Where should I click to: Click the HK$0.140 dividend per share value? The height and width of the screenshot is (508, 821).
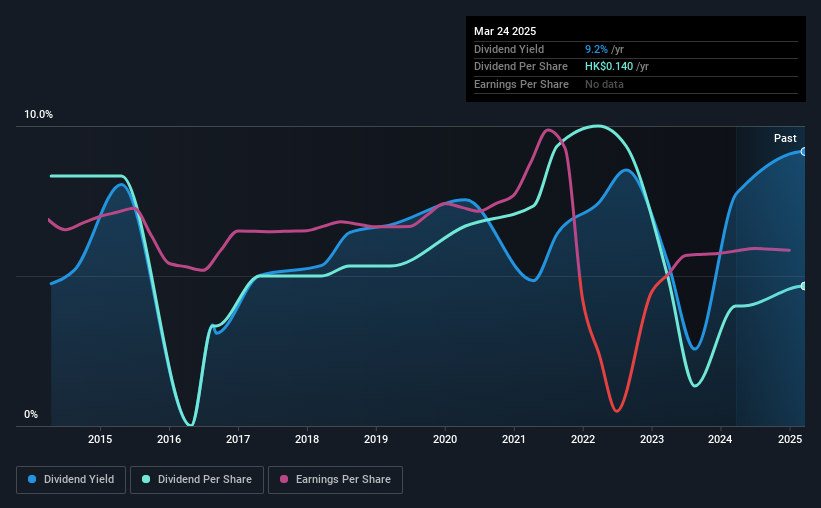coord(609,67)
